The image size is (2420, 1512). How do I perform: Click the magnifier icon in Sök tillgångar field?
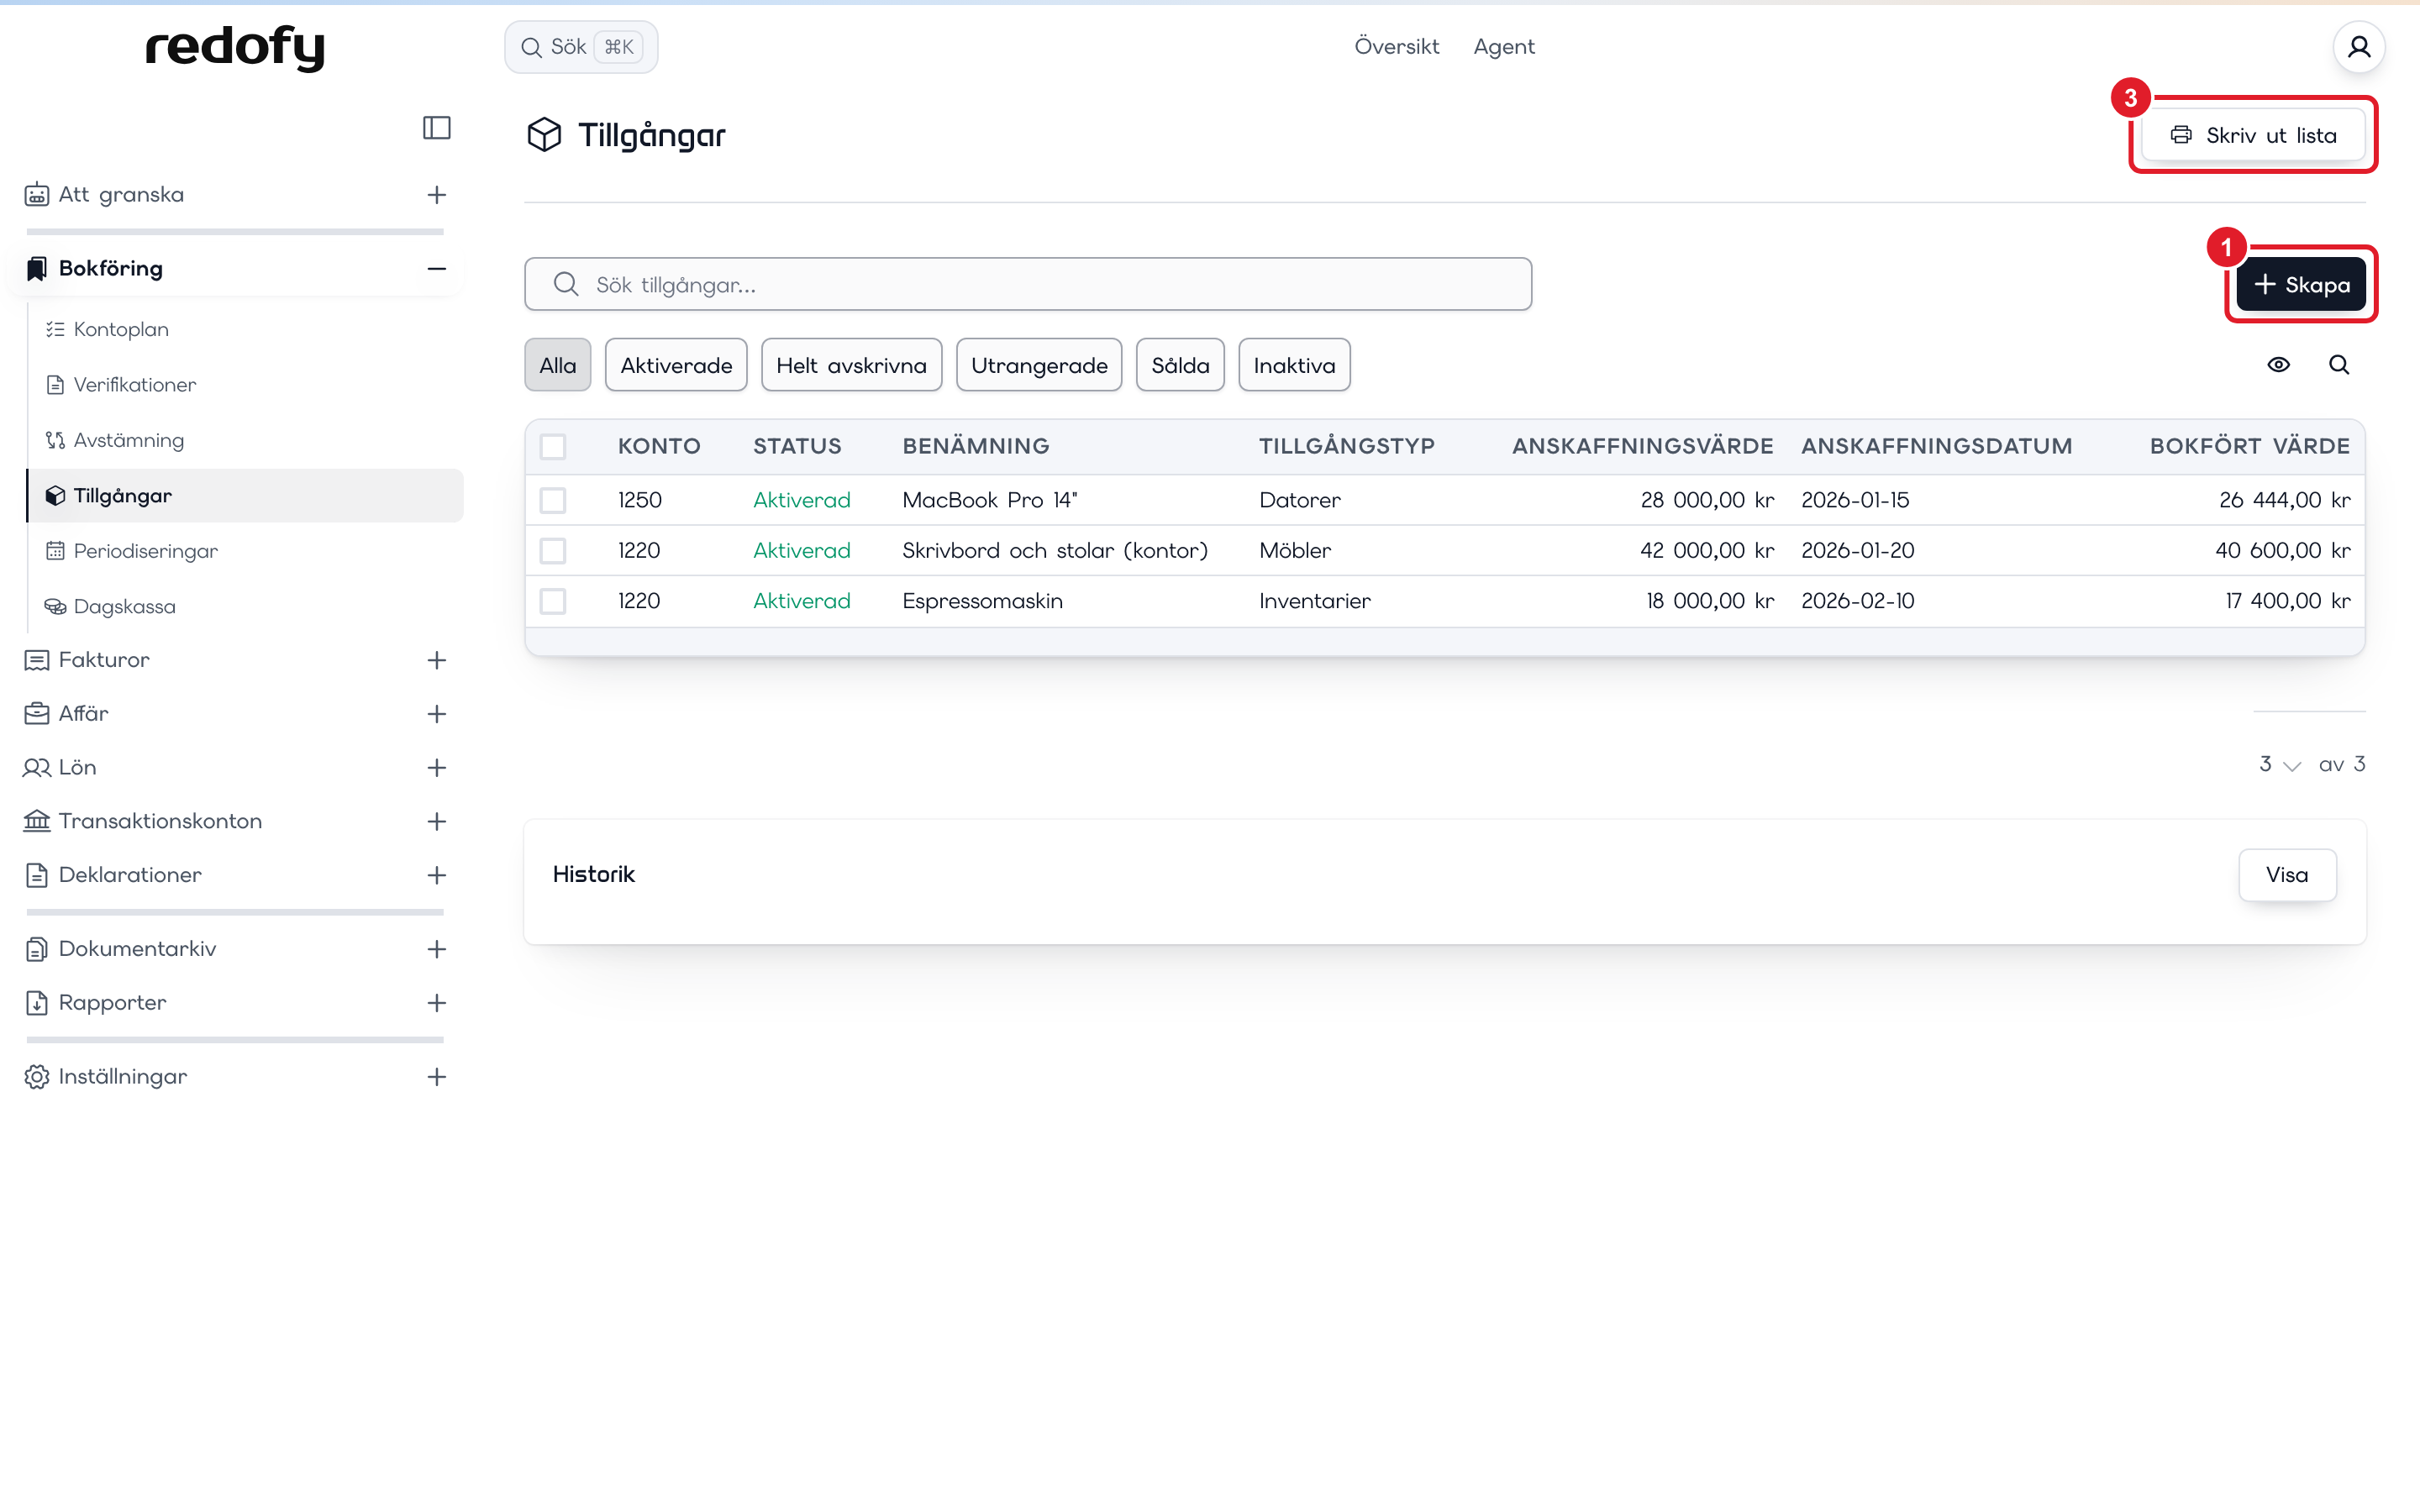pos(566,284)
